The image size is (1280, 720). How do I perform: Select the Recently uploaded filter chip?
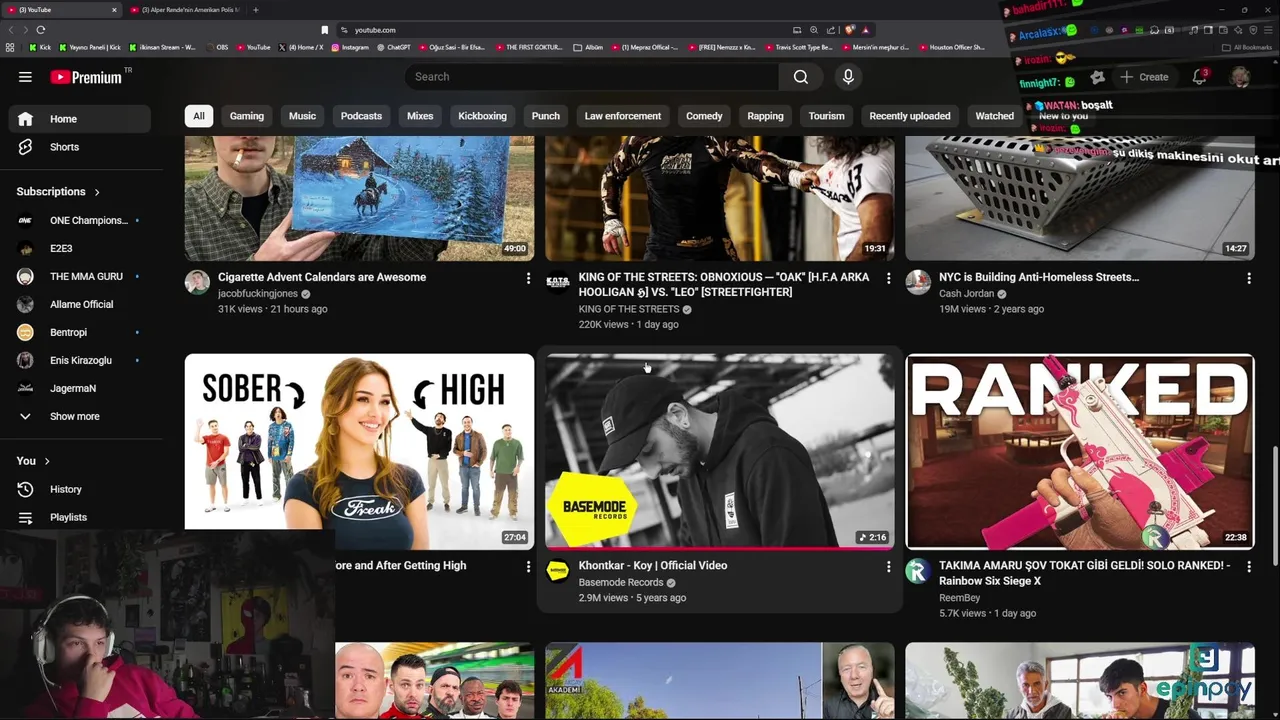point(910,116)
